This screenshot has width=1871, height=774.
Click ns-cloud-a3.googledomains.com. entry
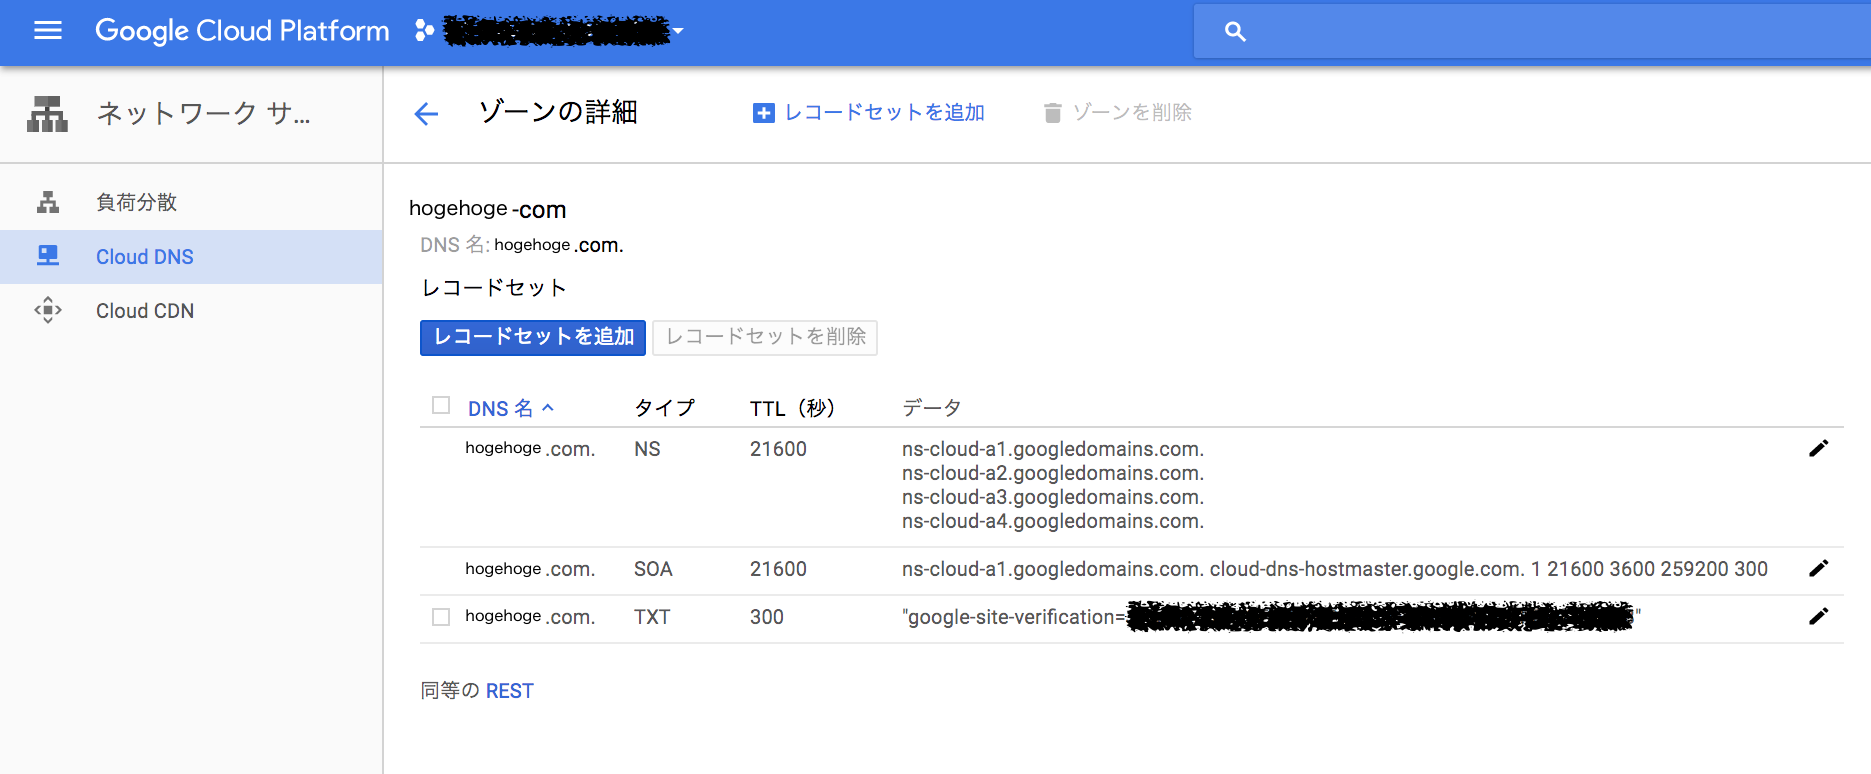(1053, 497)
